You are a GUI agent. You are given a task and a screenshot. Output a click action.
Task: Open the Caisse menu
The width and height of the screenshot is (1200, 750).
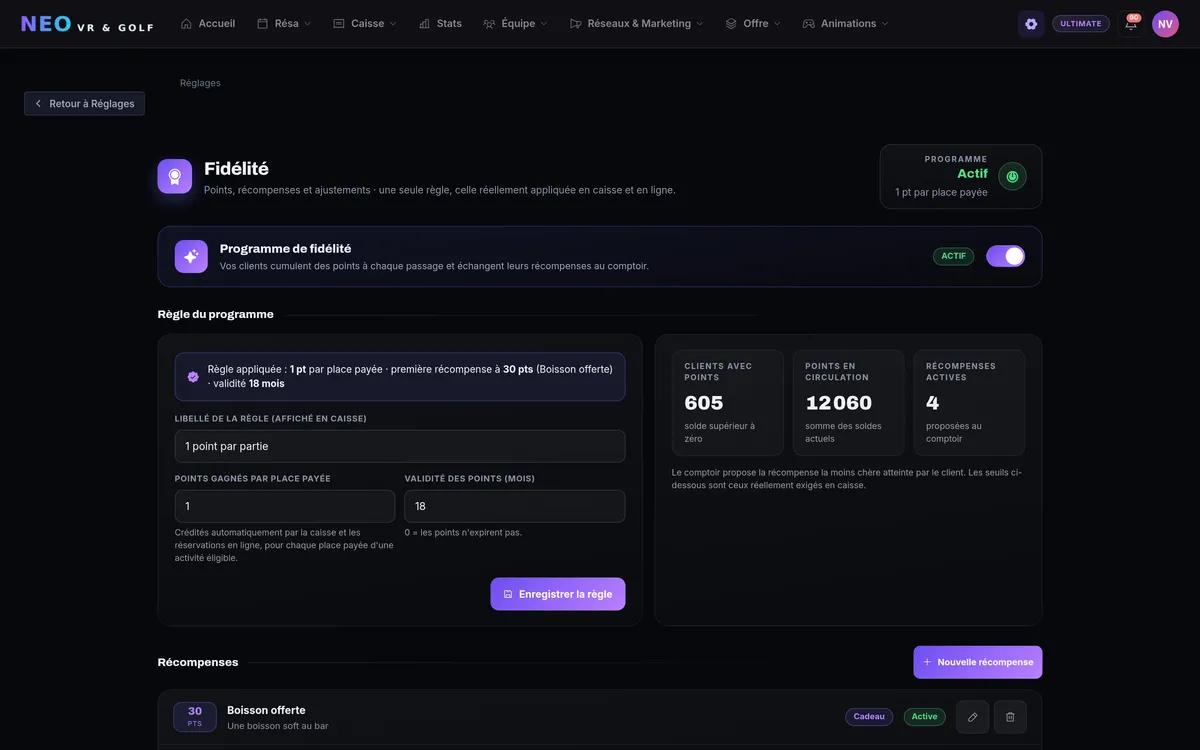click(x=365, y=23)
